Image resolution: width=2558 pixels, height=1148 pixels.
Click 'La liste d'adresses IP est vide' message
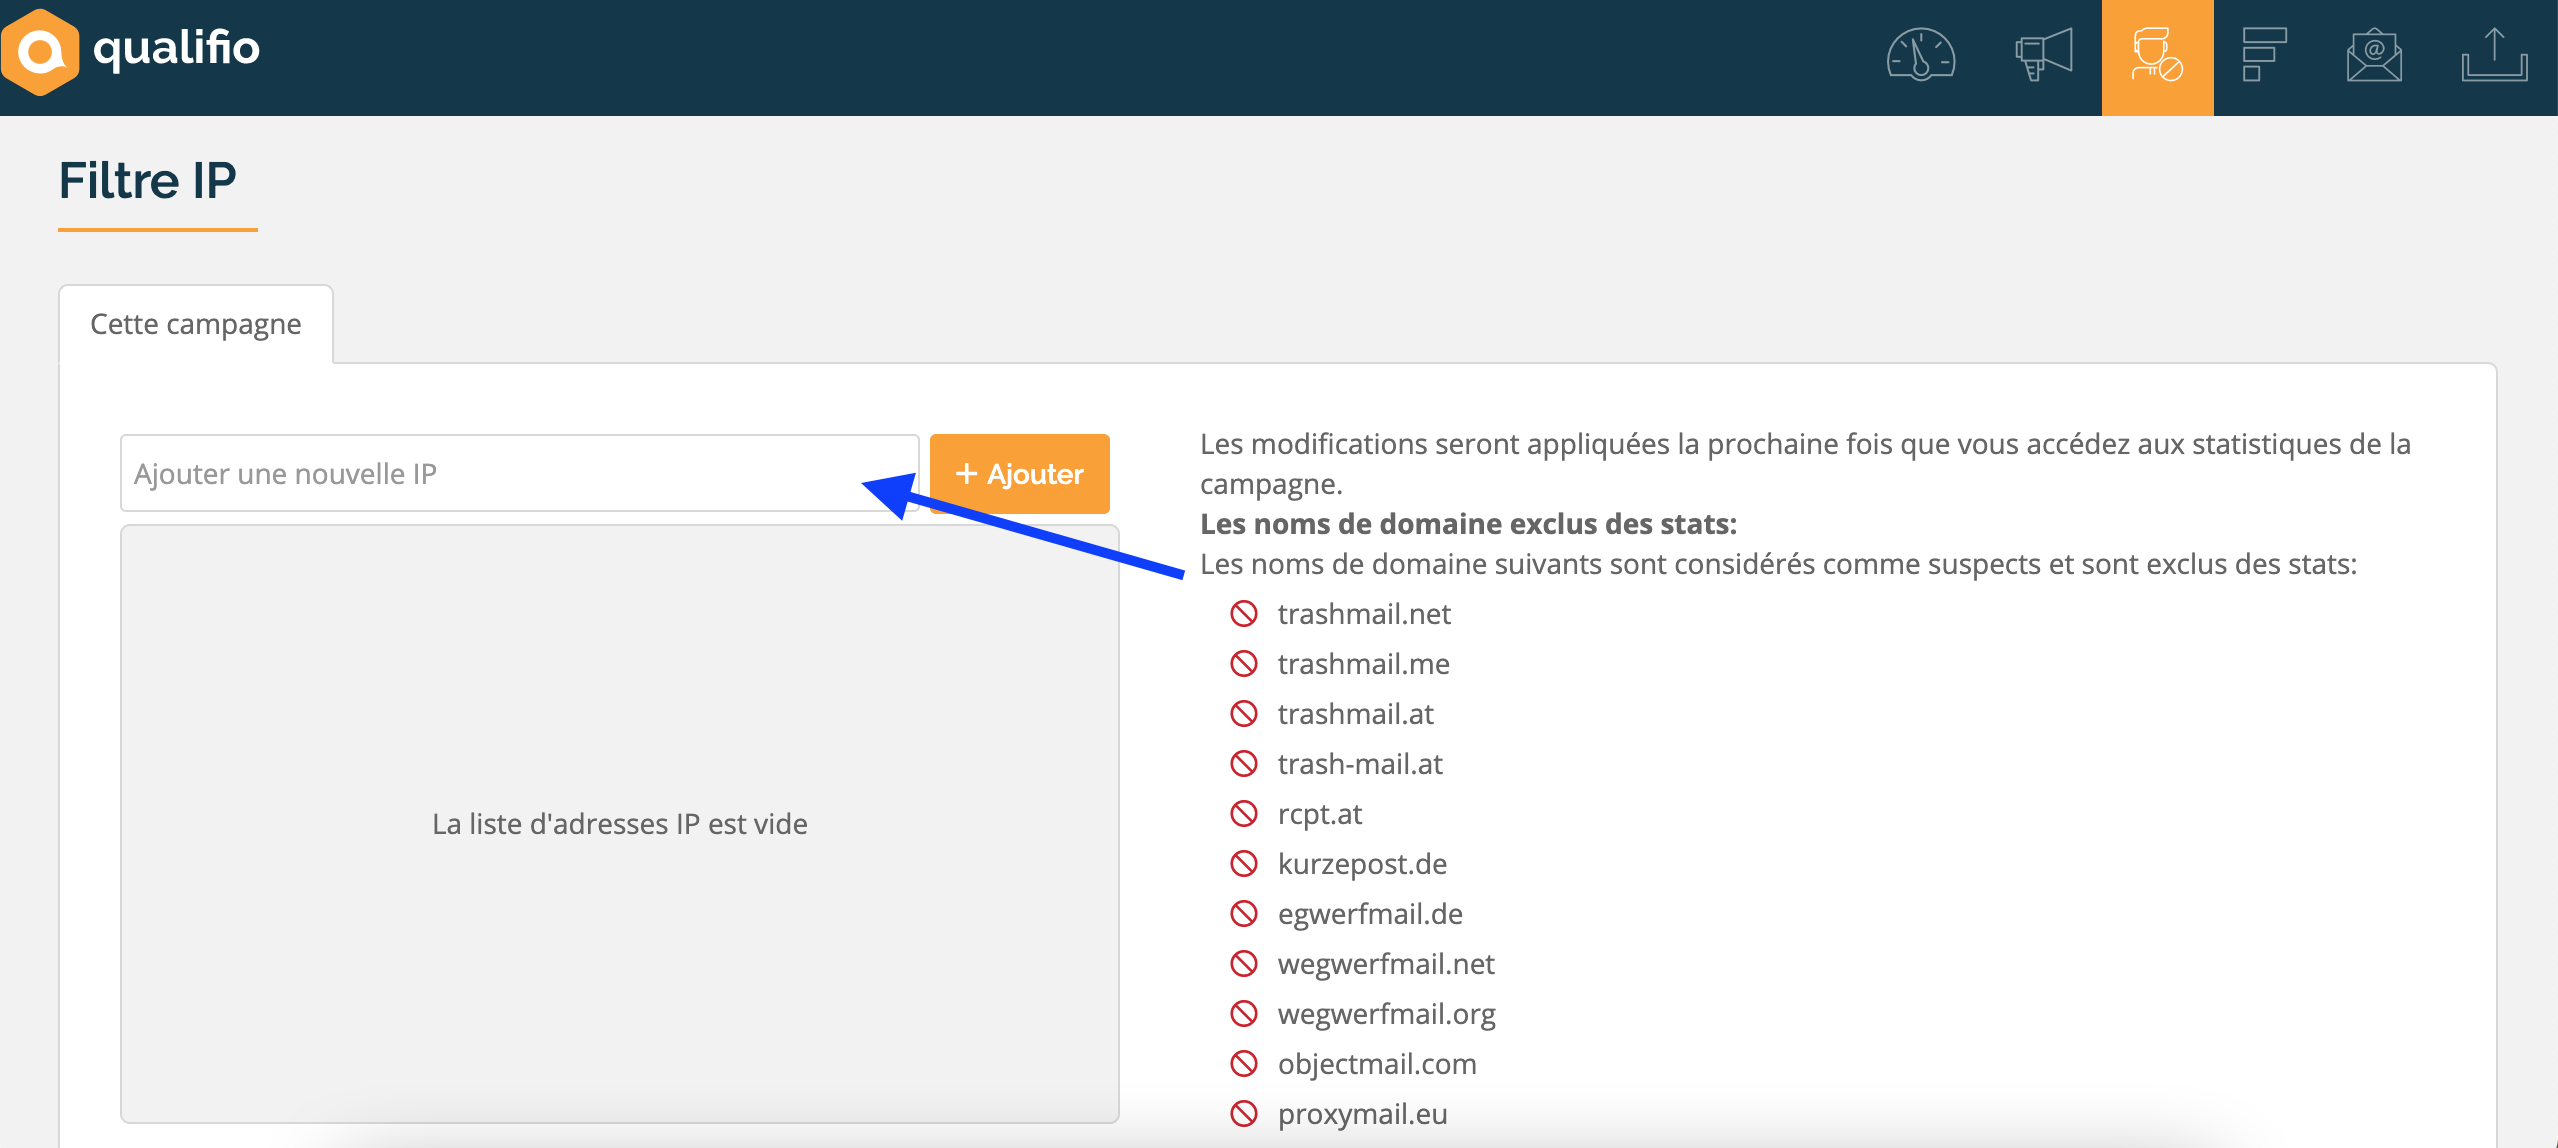point(620,824)
